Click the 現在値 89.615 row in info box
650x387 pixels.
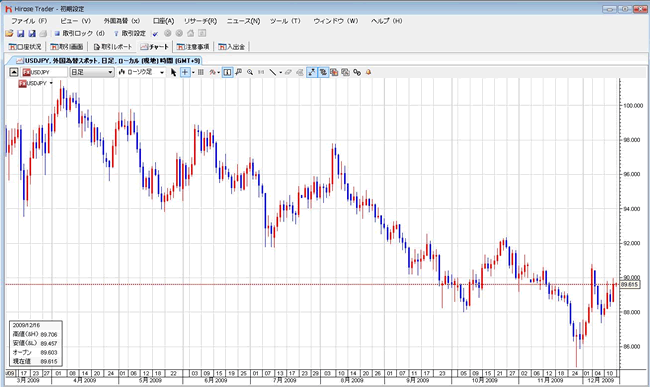pyautogui.click(x=35, y=361)
